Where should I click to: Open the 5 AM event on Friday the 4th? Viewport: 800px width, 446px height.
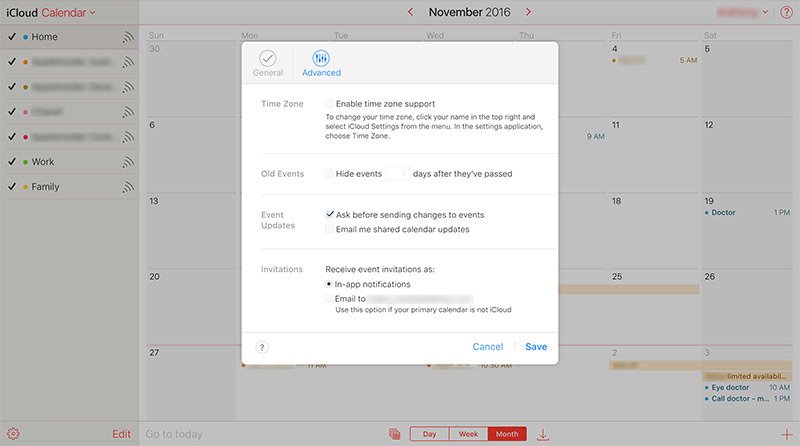click(655, 60)
